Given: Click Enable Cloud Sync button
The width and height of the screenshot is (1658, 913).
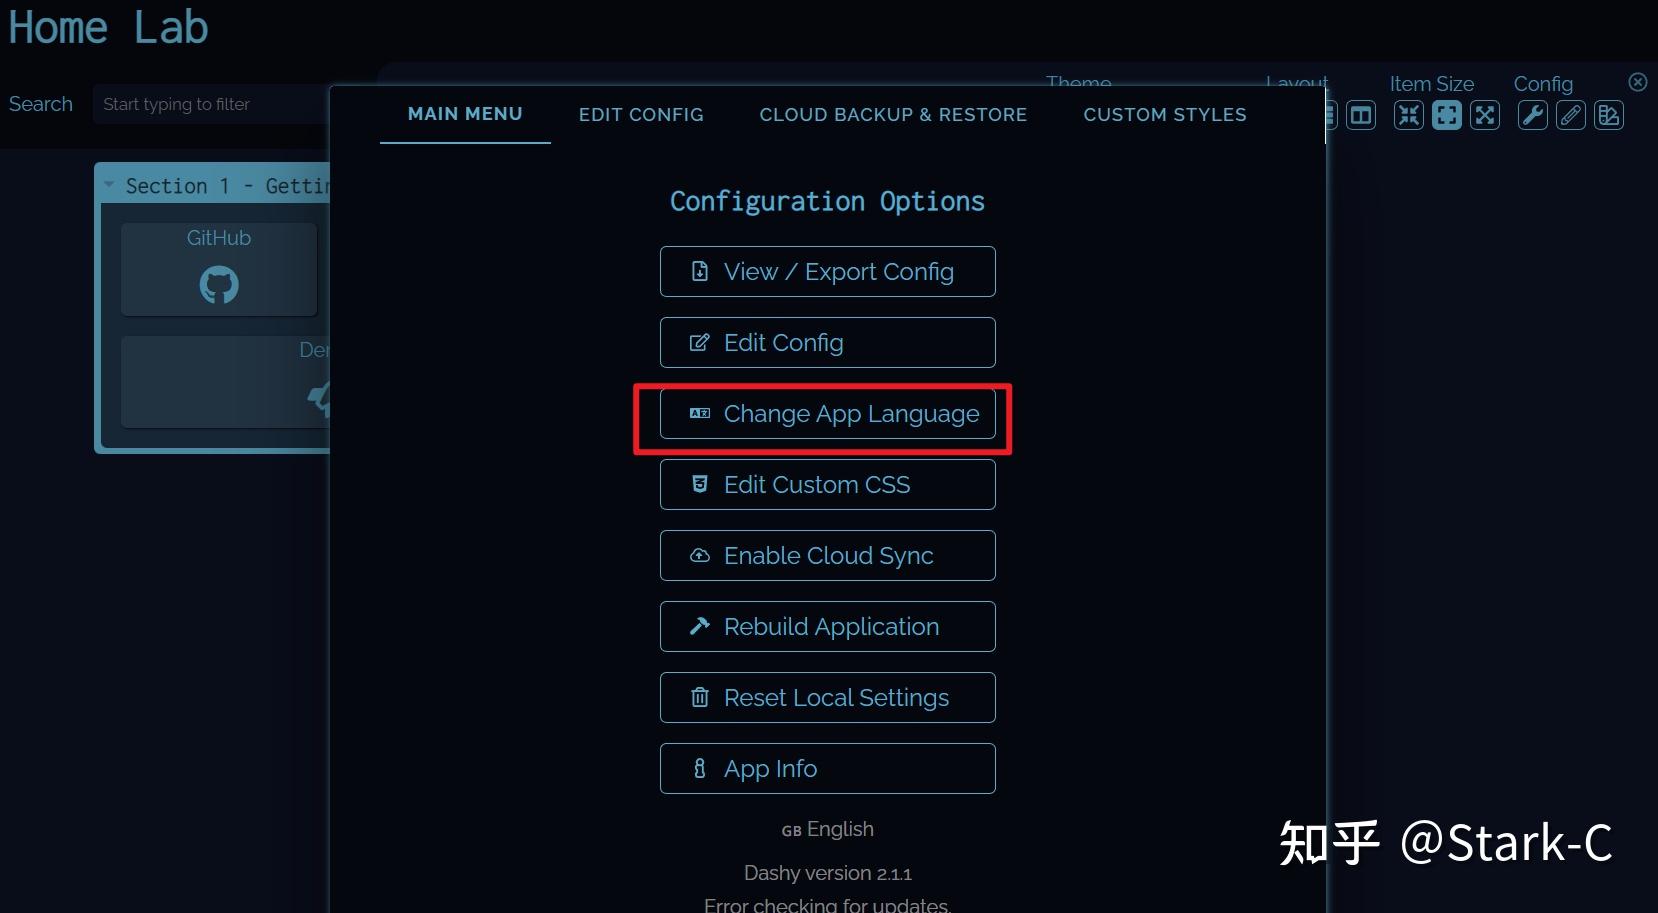Looking at the screenshot, I should (x=827, y=556).
